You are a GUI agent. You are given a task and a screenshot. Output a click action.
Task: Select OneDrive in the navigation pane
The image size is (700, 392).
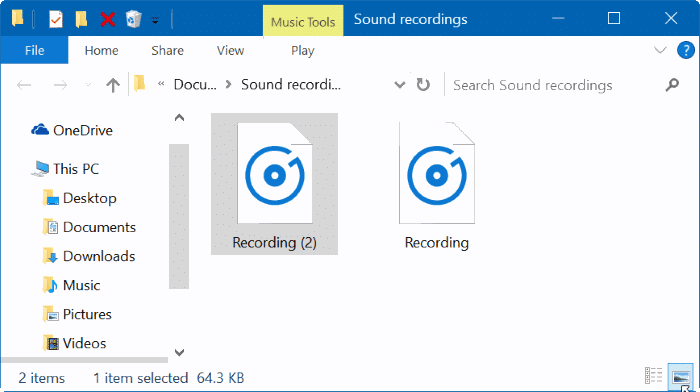(71, 130)
